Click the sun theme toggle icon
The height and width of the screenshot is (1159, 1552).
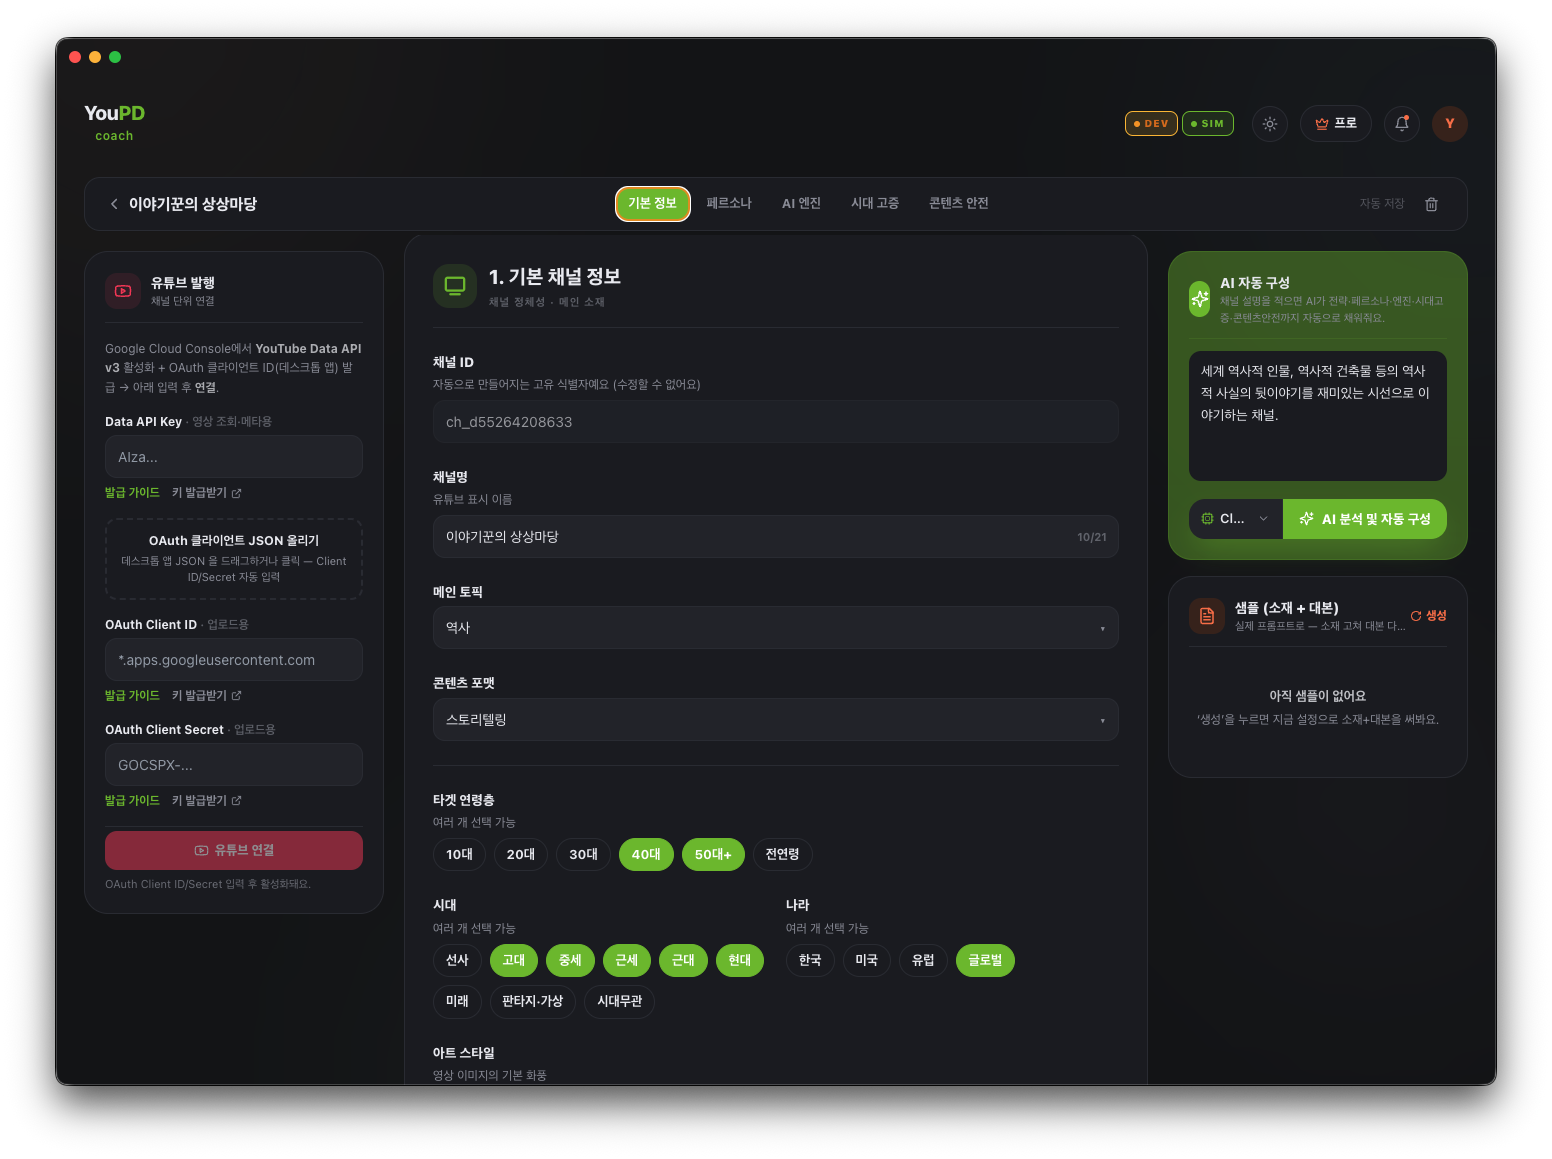(1269, 124)
